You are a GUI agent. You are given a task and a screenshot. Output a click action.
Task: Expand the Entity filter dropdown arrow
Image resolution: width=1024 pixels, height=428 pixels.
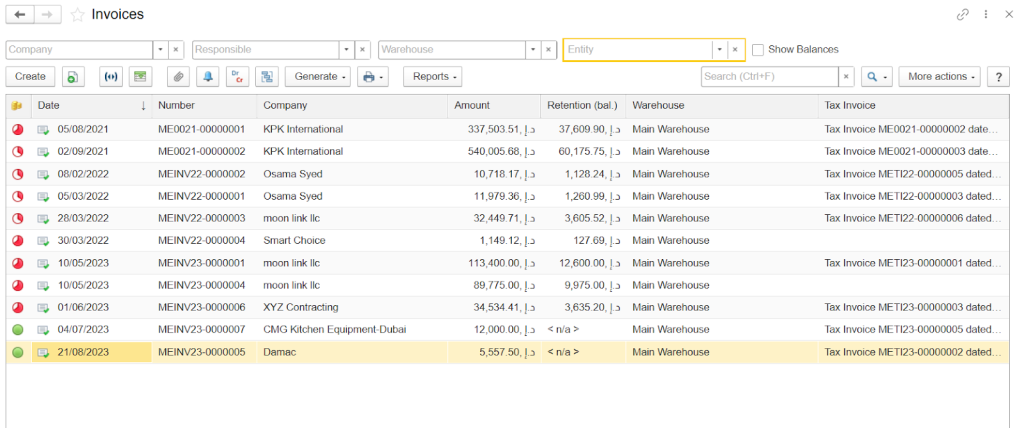tap(720, 50)
